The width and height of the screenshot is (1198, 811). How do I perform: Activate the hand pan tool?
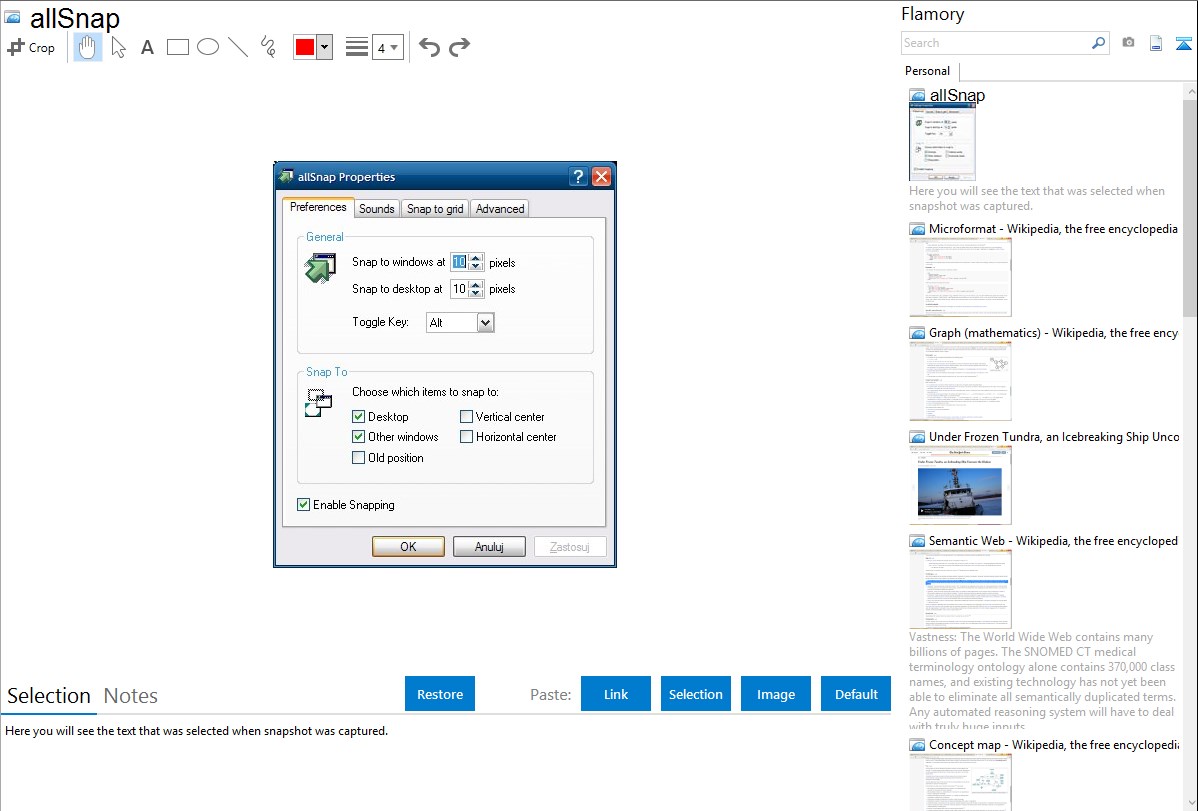(87, 47)
